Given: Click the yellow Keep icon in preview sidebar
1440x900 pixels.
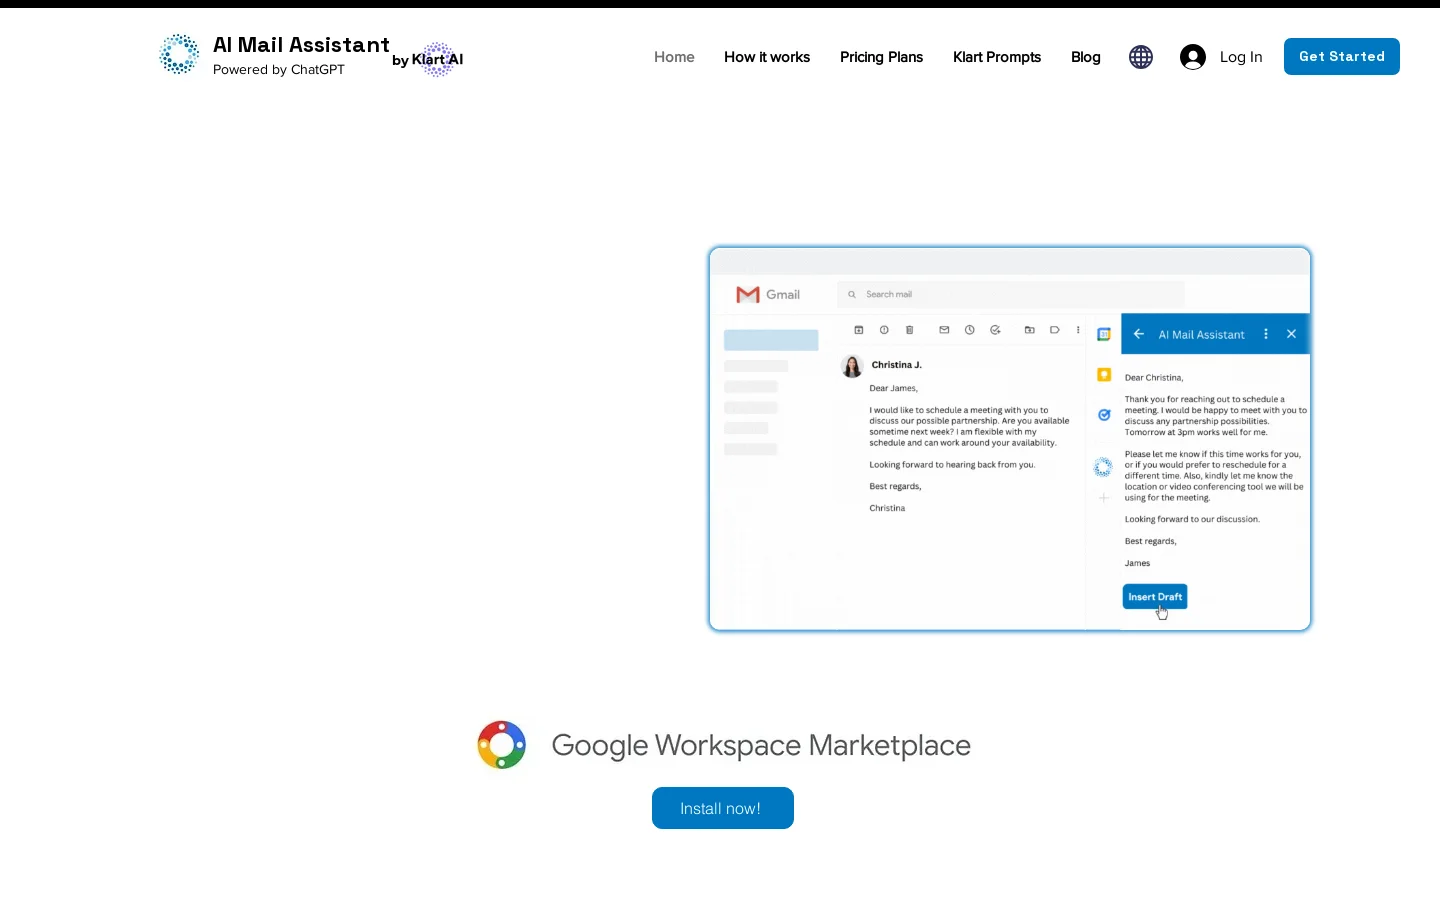Looking at the screenshot, I should [x=1104, y=374].
